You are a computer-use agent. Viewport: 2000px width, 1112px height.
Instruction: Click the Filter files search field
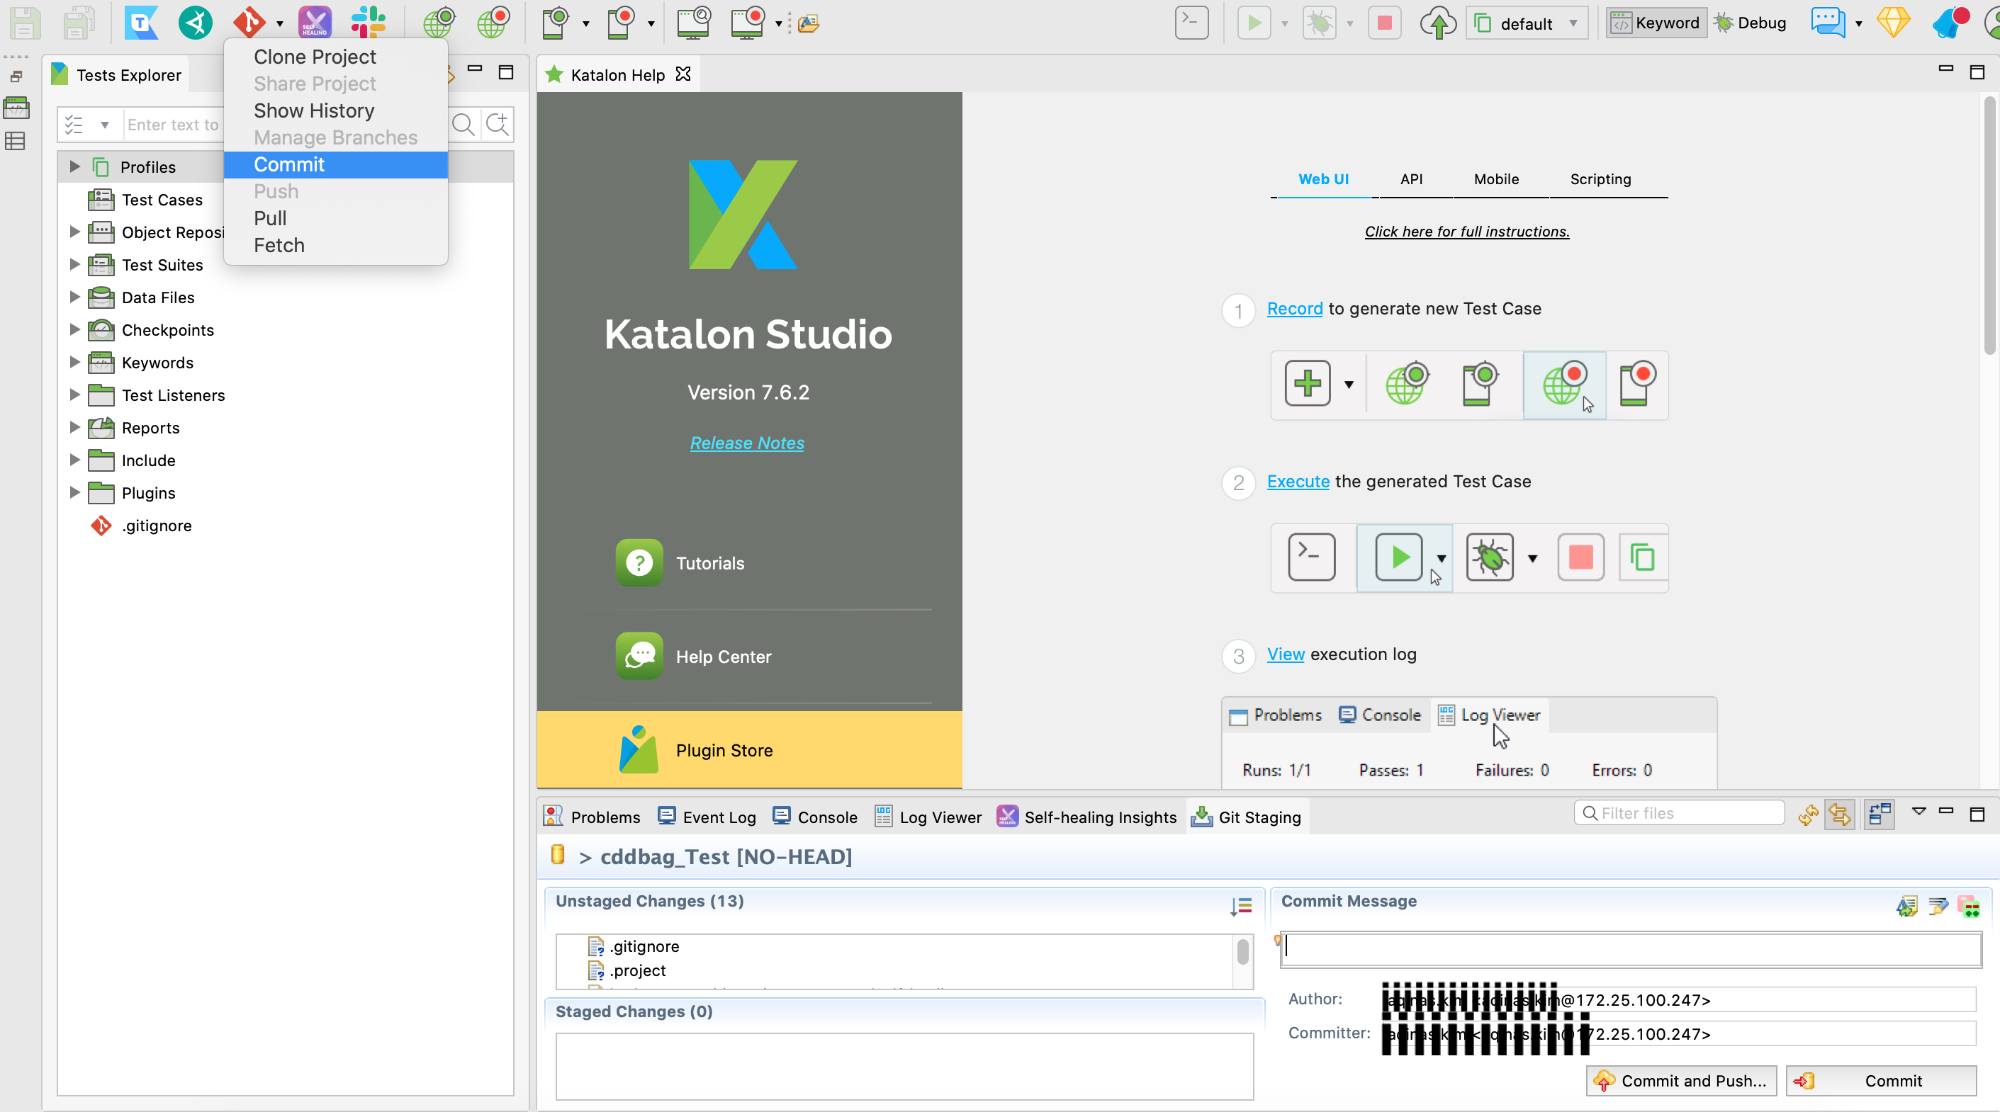(x=1680, y=813)
